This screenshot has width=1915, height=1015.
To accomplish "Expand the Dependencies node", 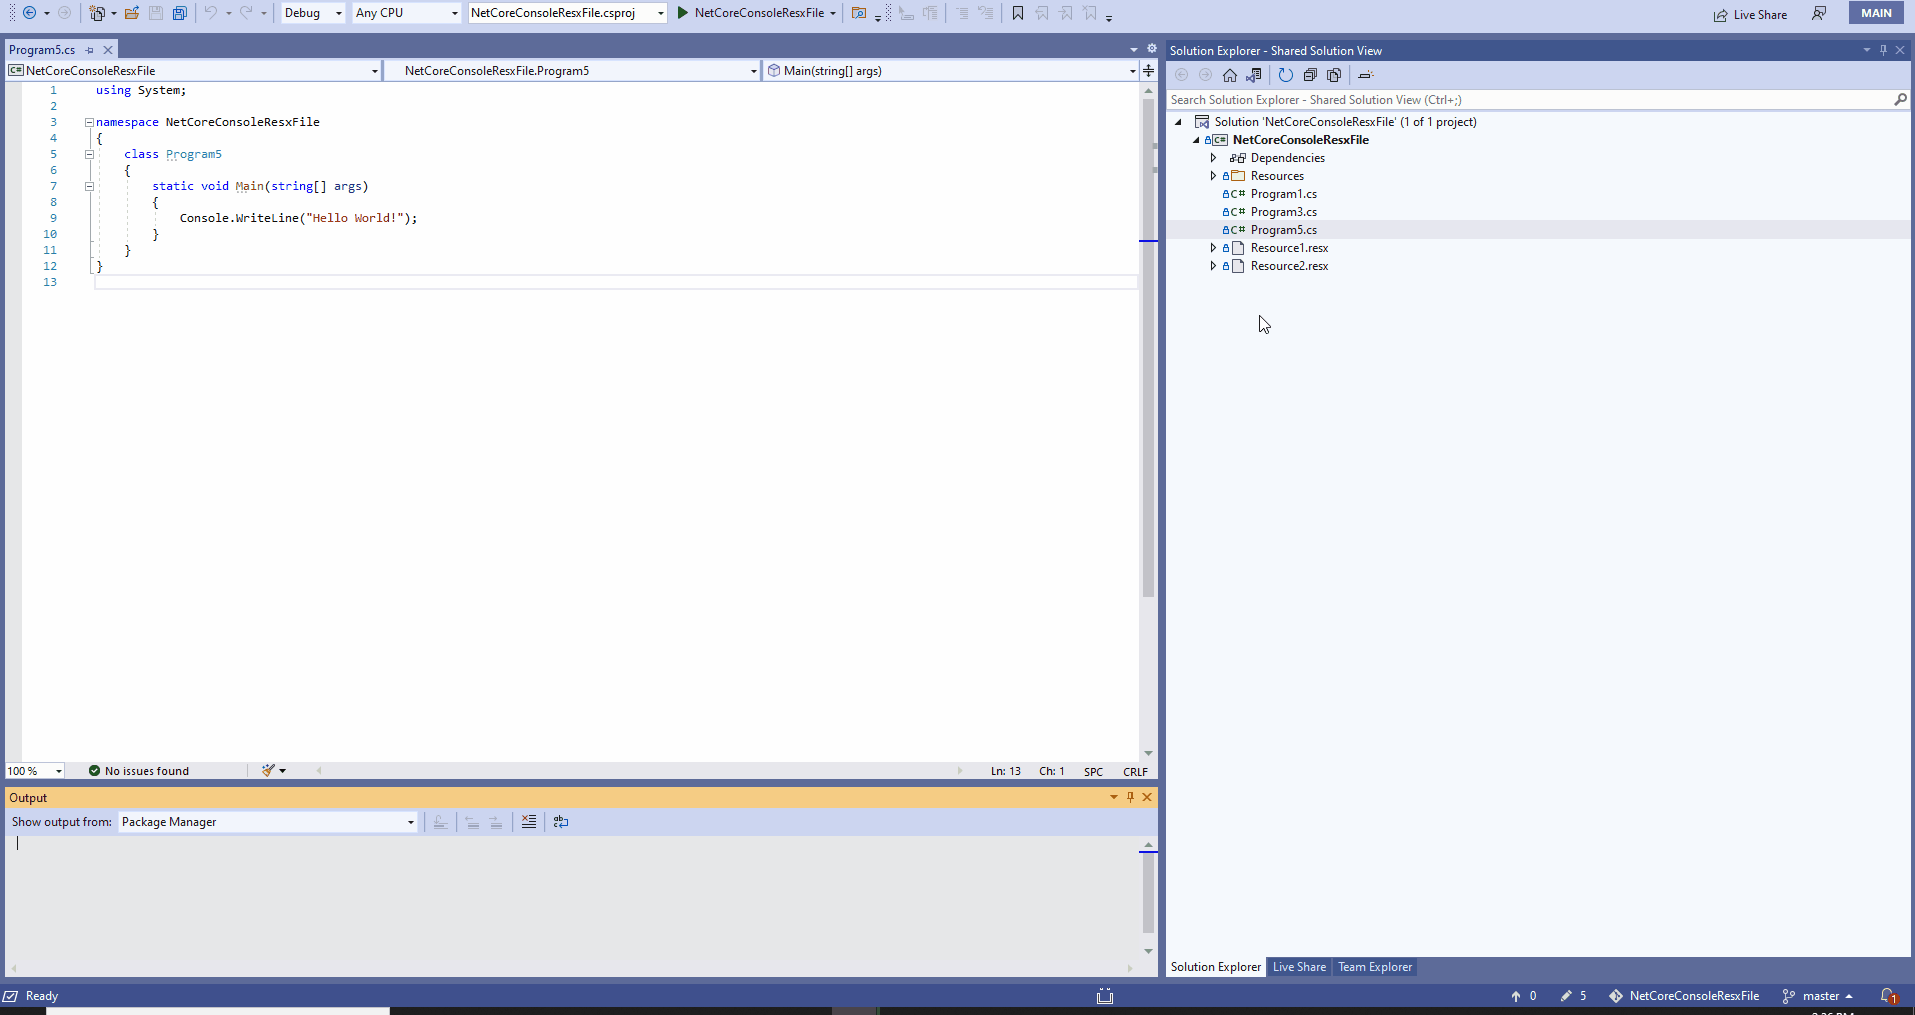I will [x=1211, y=157].
